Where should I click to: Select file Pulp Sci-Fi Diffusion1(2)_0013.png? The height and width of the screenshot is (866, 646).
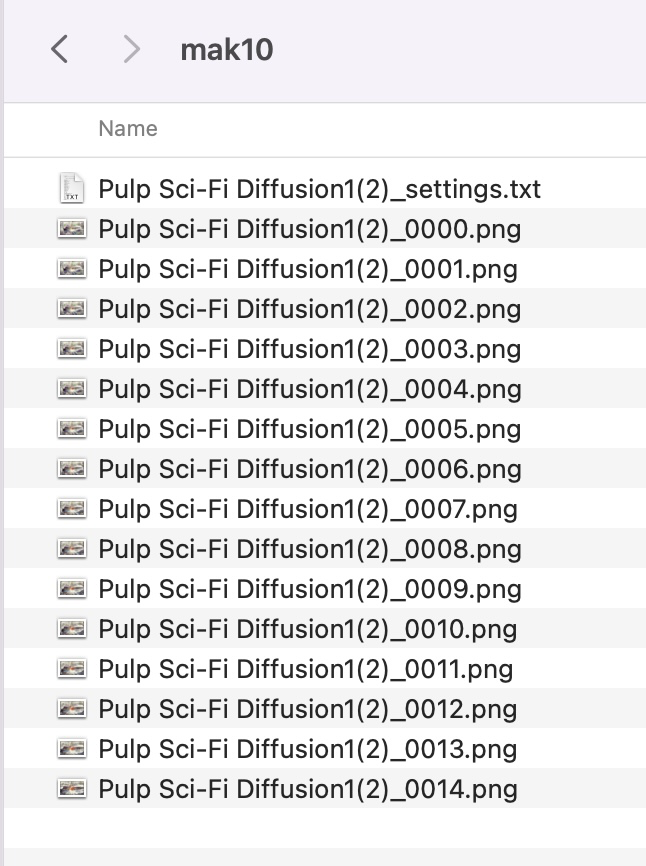[308, 749]
